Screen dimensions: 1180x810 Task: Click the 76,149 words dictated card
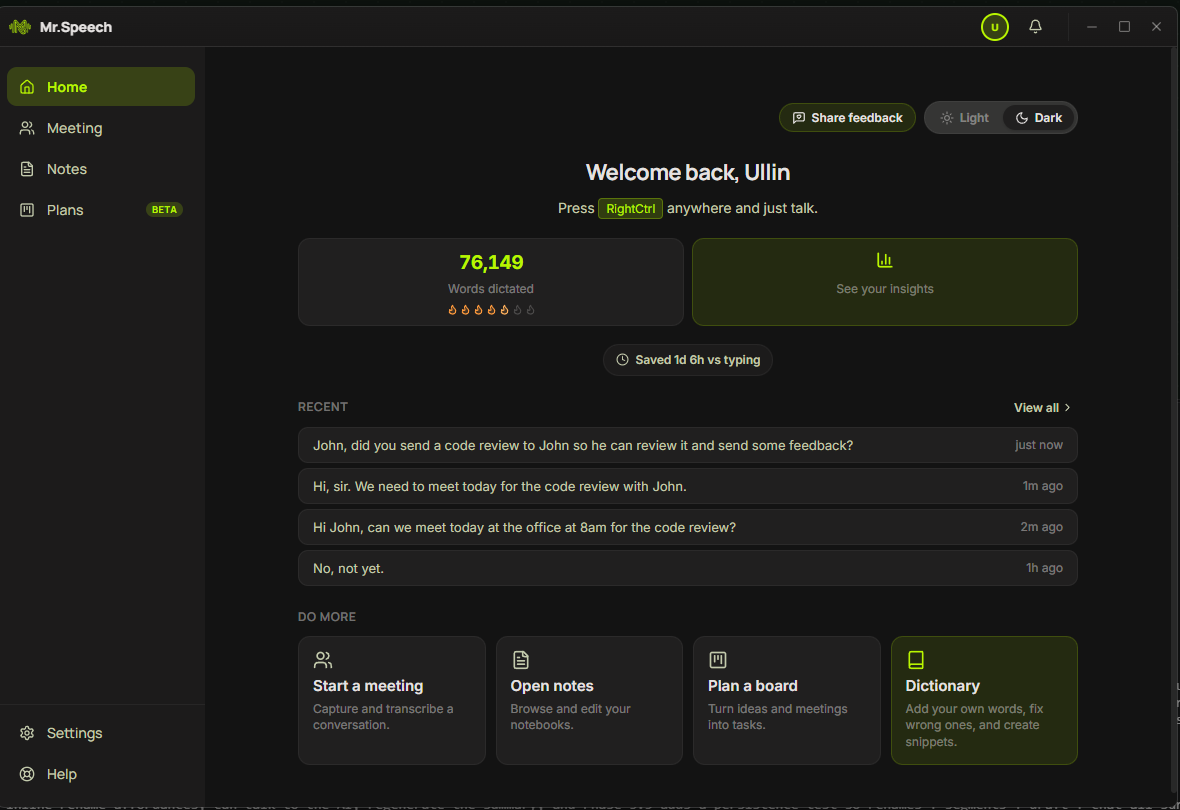pyautogui.click(x=491, y=282)
